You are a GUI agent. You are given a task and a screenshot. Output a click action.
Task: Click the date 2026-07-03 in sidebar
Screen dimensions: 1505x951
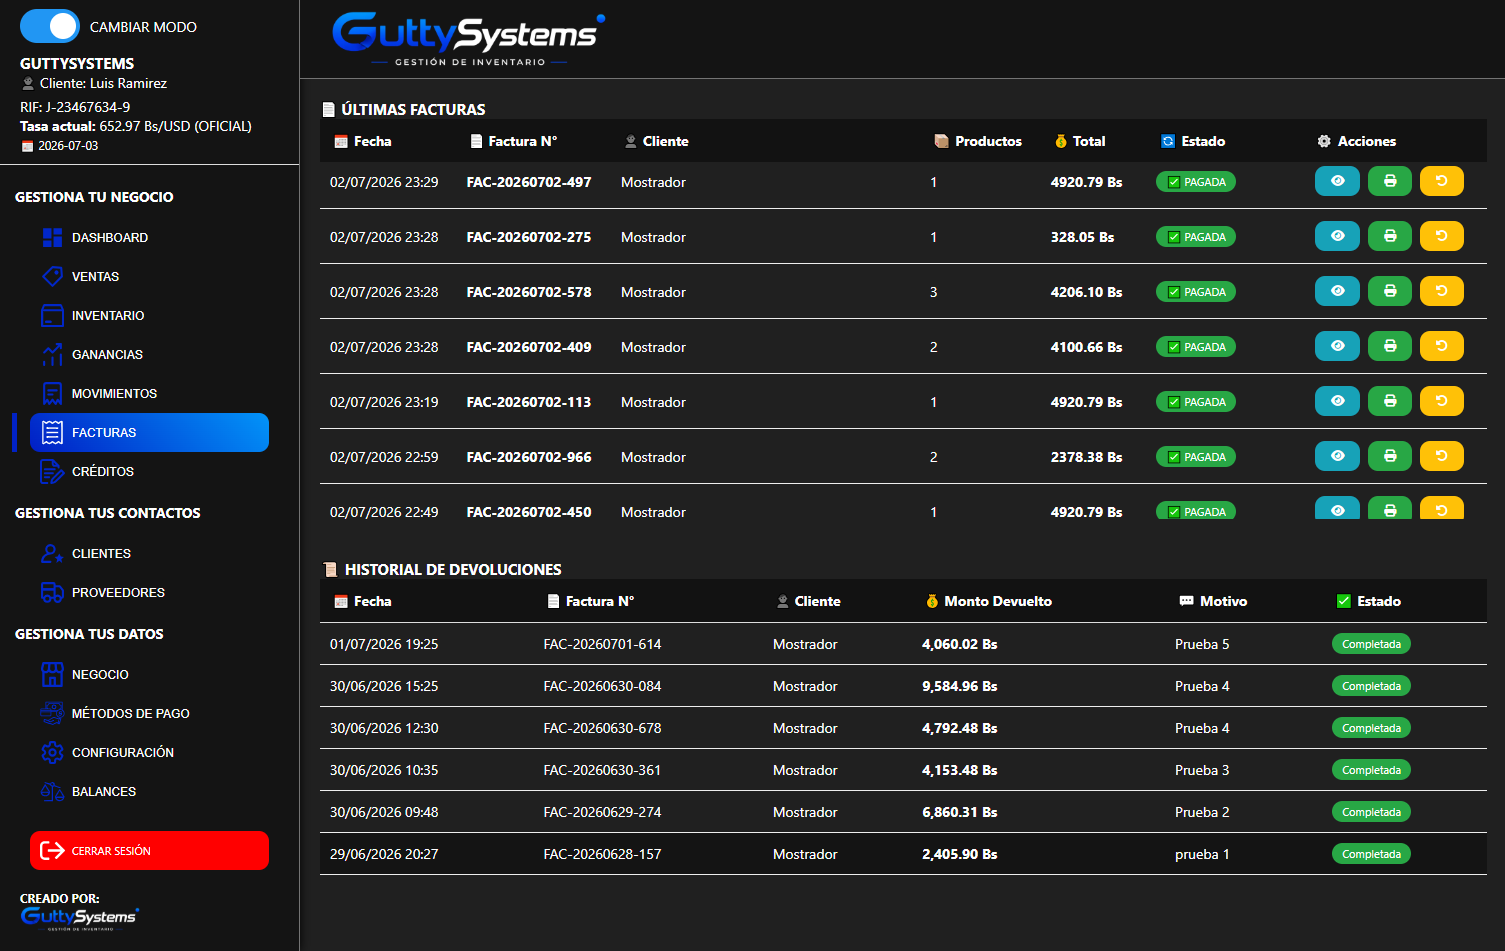[68, 146]
